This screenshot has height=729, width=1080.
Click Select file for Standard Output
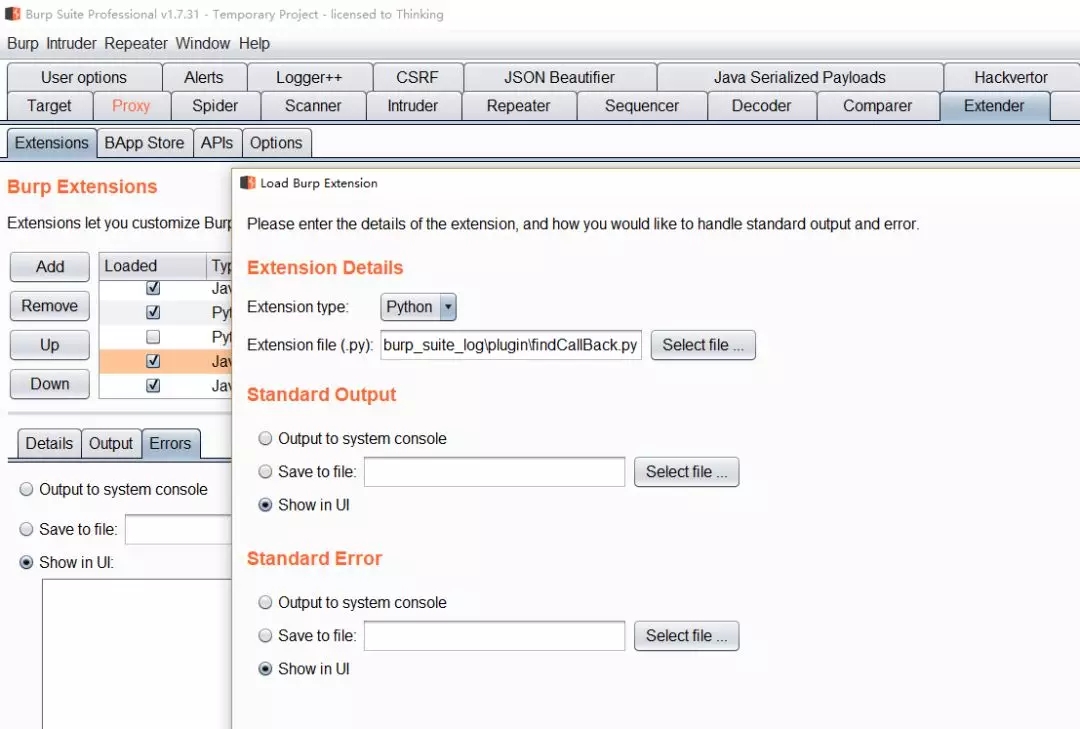687,472
